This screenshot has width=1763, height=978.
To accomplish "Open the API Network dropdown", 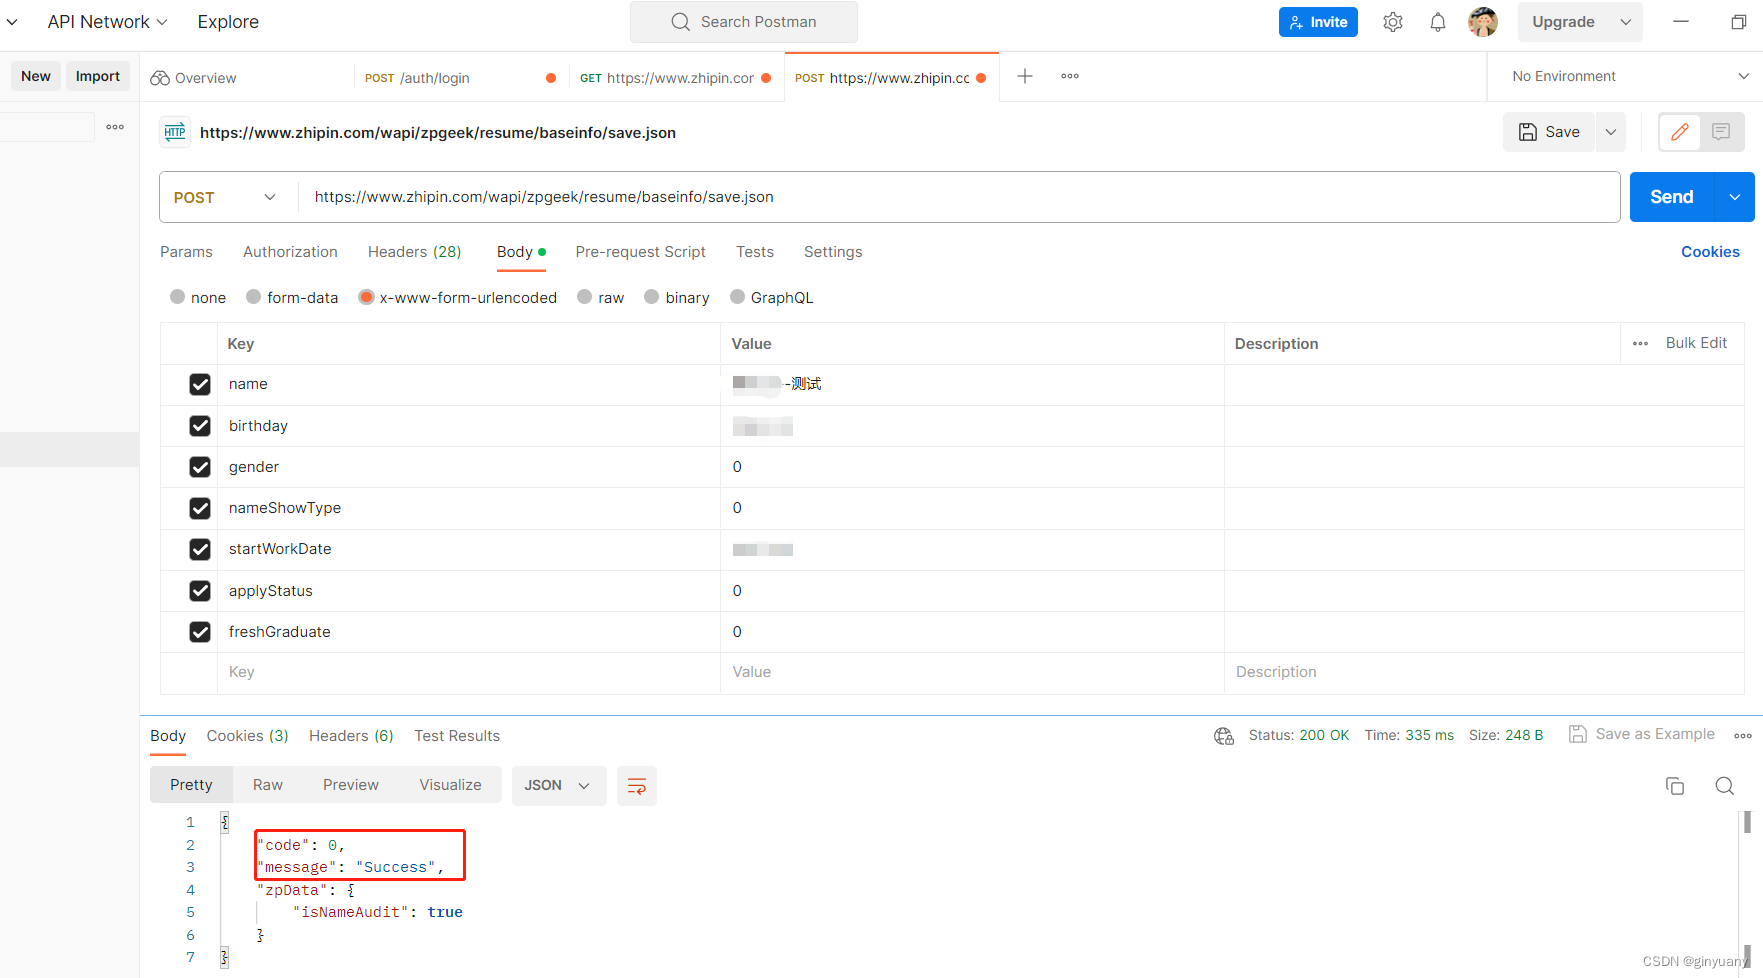I will pyautogui.click(x=107, y=22).
